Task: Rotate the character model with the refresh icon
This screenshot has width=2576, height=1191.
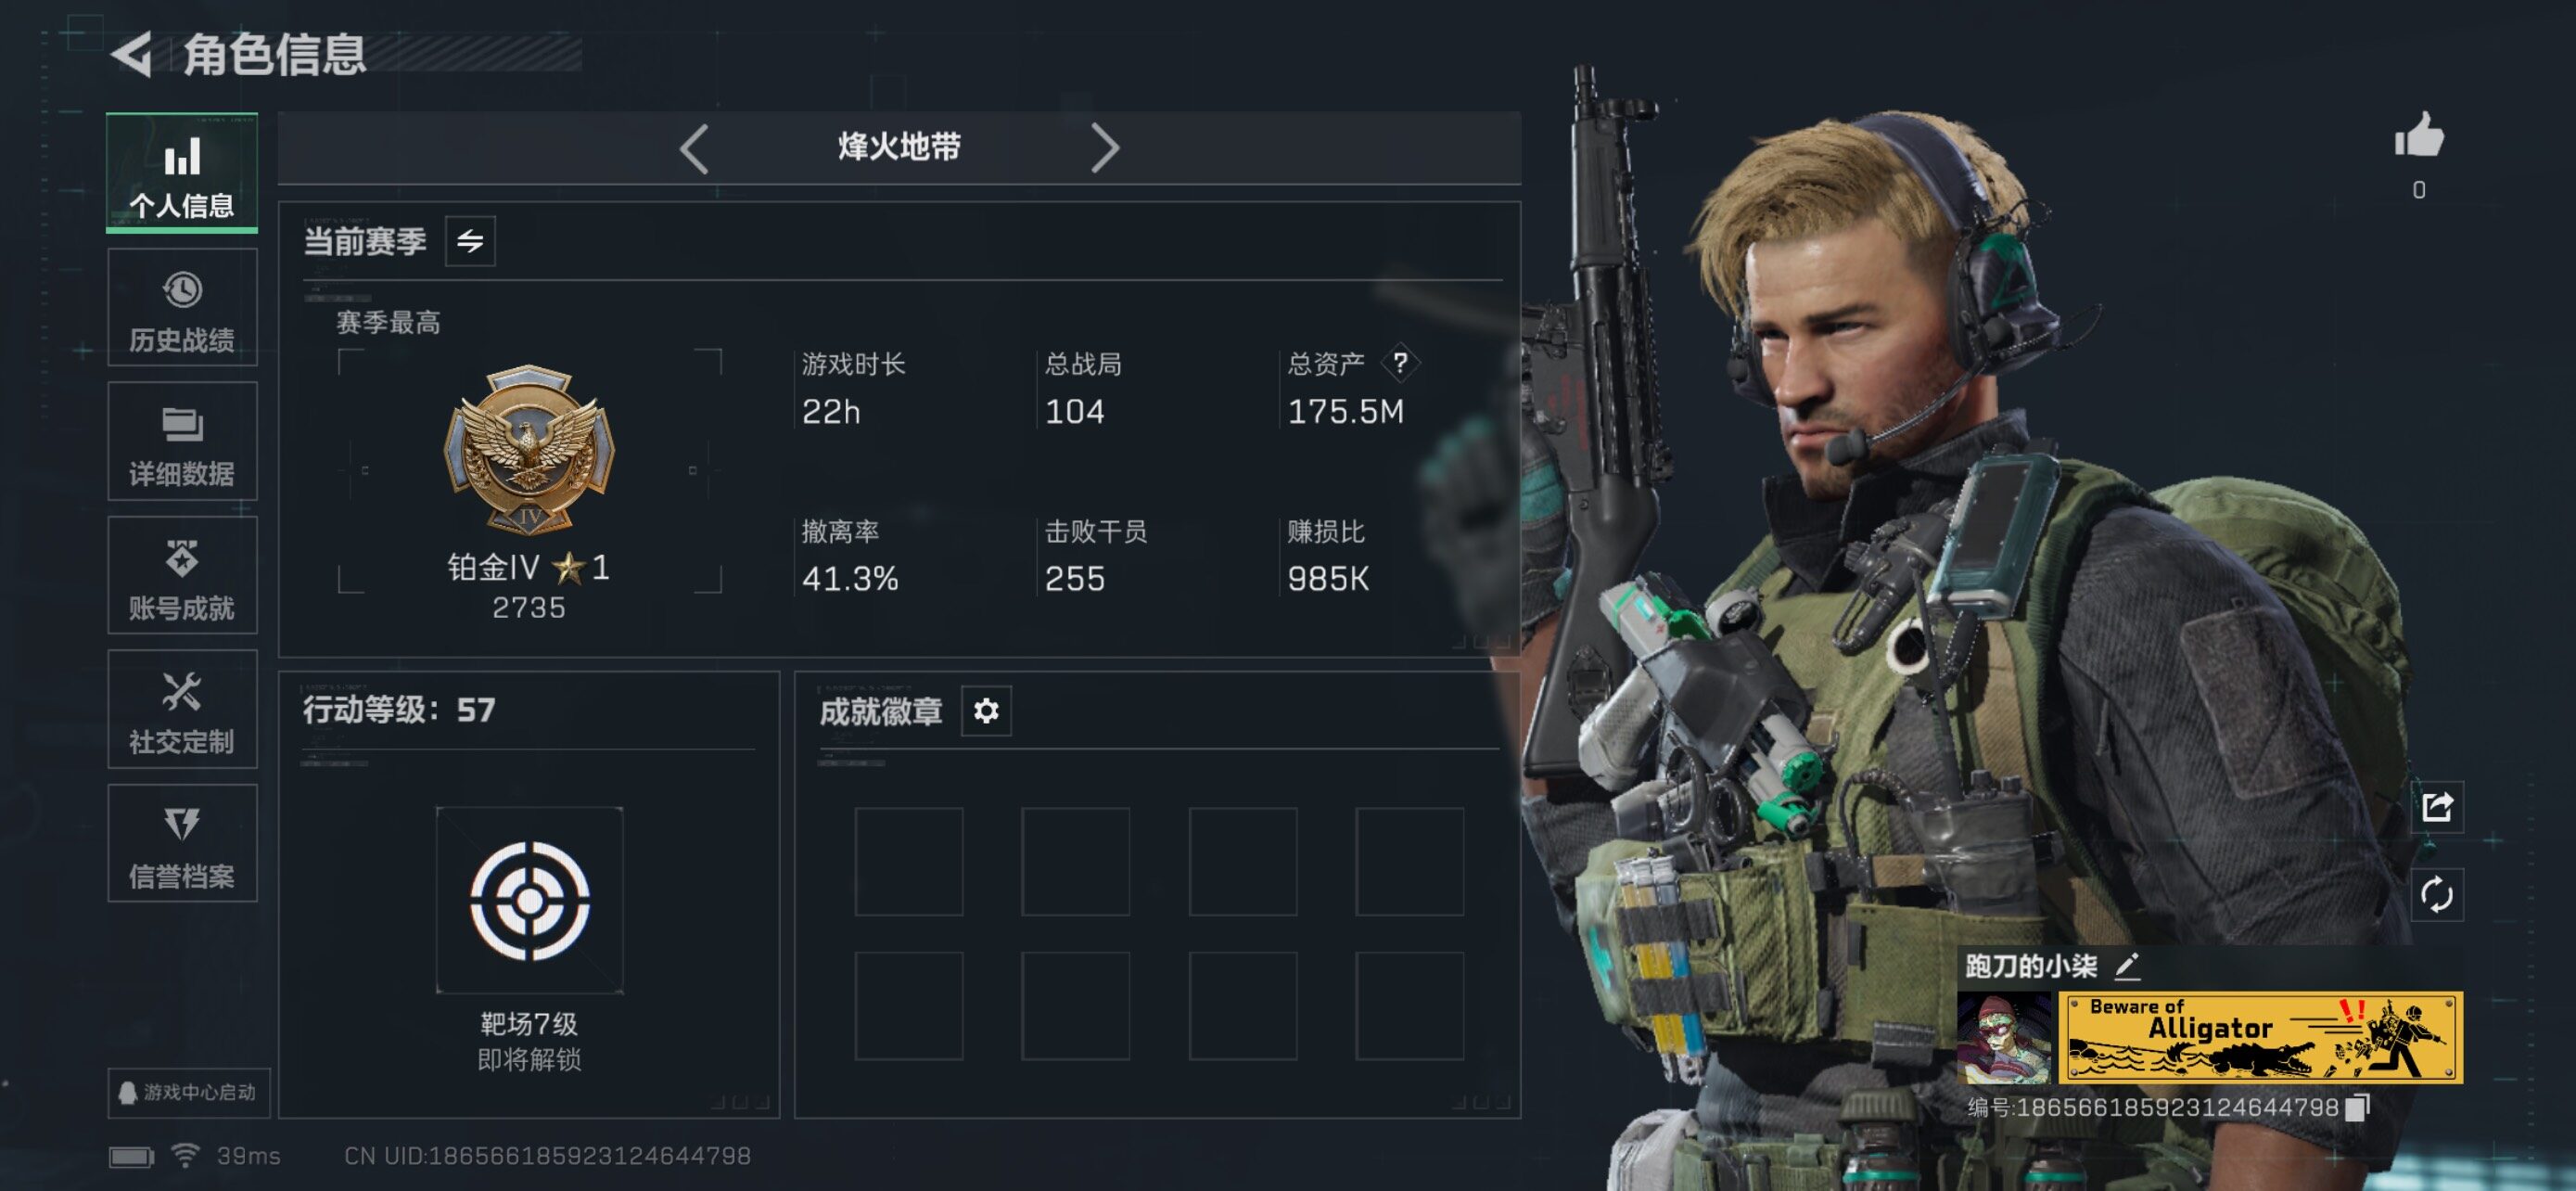Action: point(2437,894)
